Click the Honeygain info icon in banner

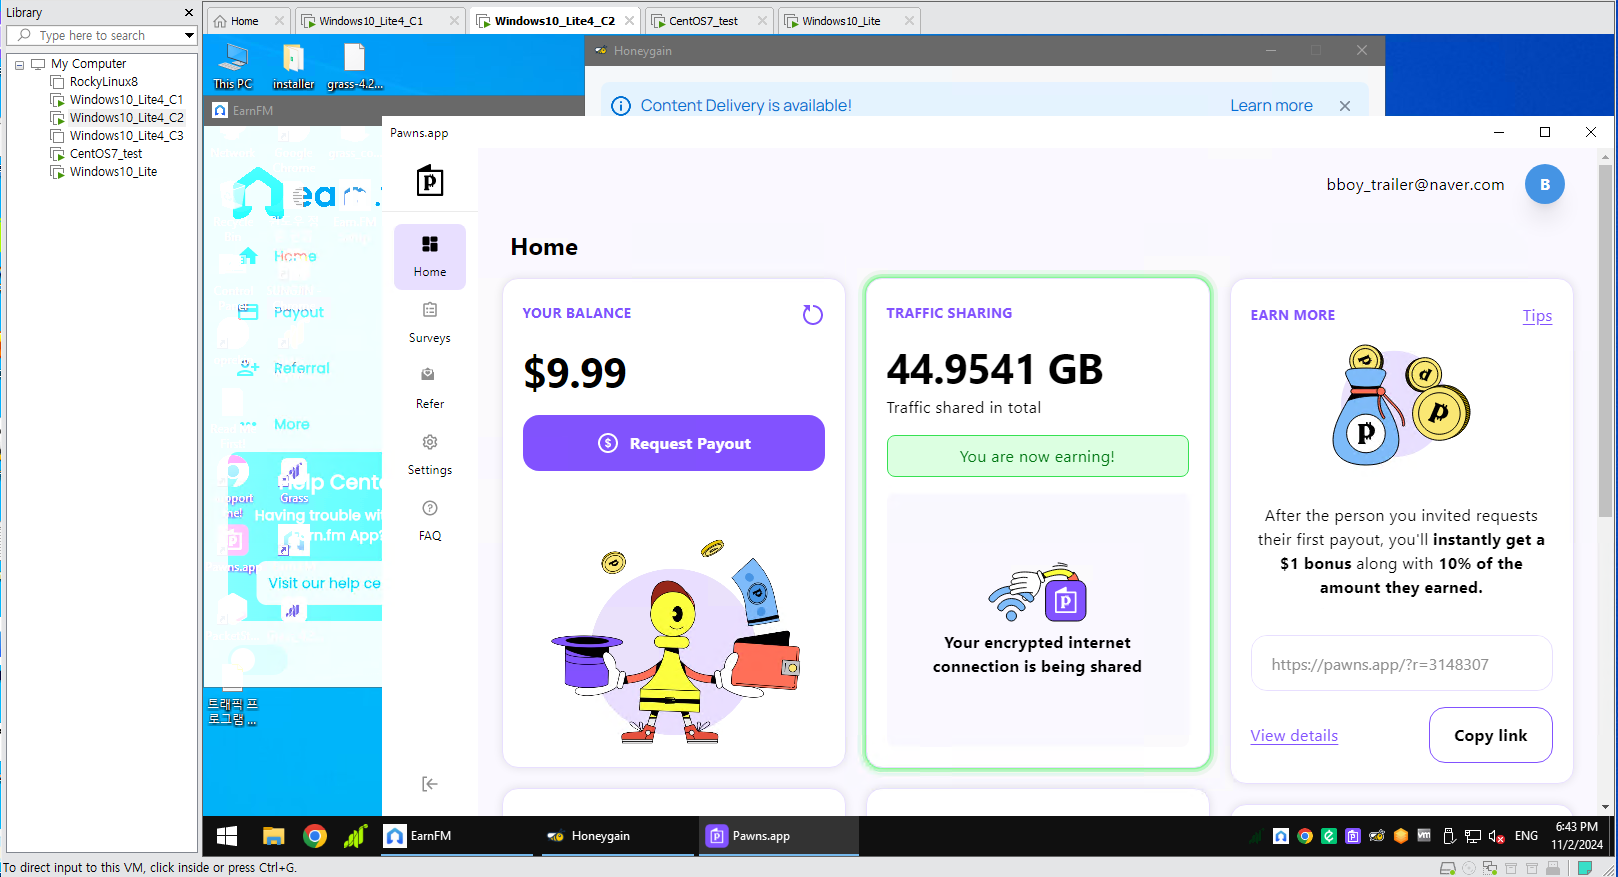point(621,106)
